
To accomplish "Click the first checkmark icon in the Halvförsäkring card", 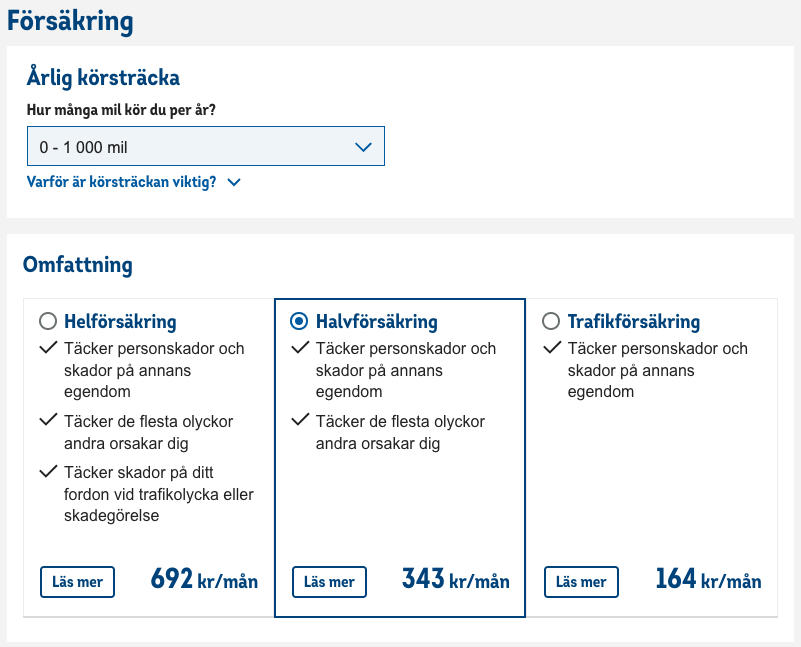I will click(x=299, y=349).
